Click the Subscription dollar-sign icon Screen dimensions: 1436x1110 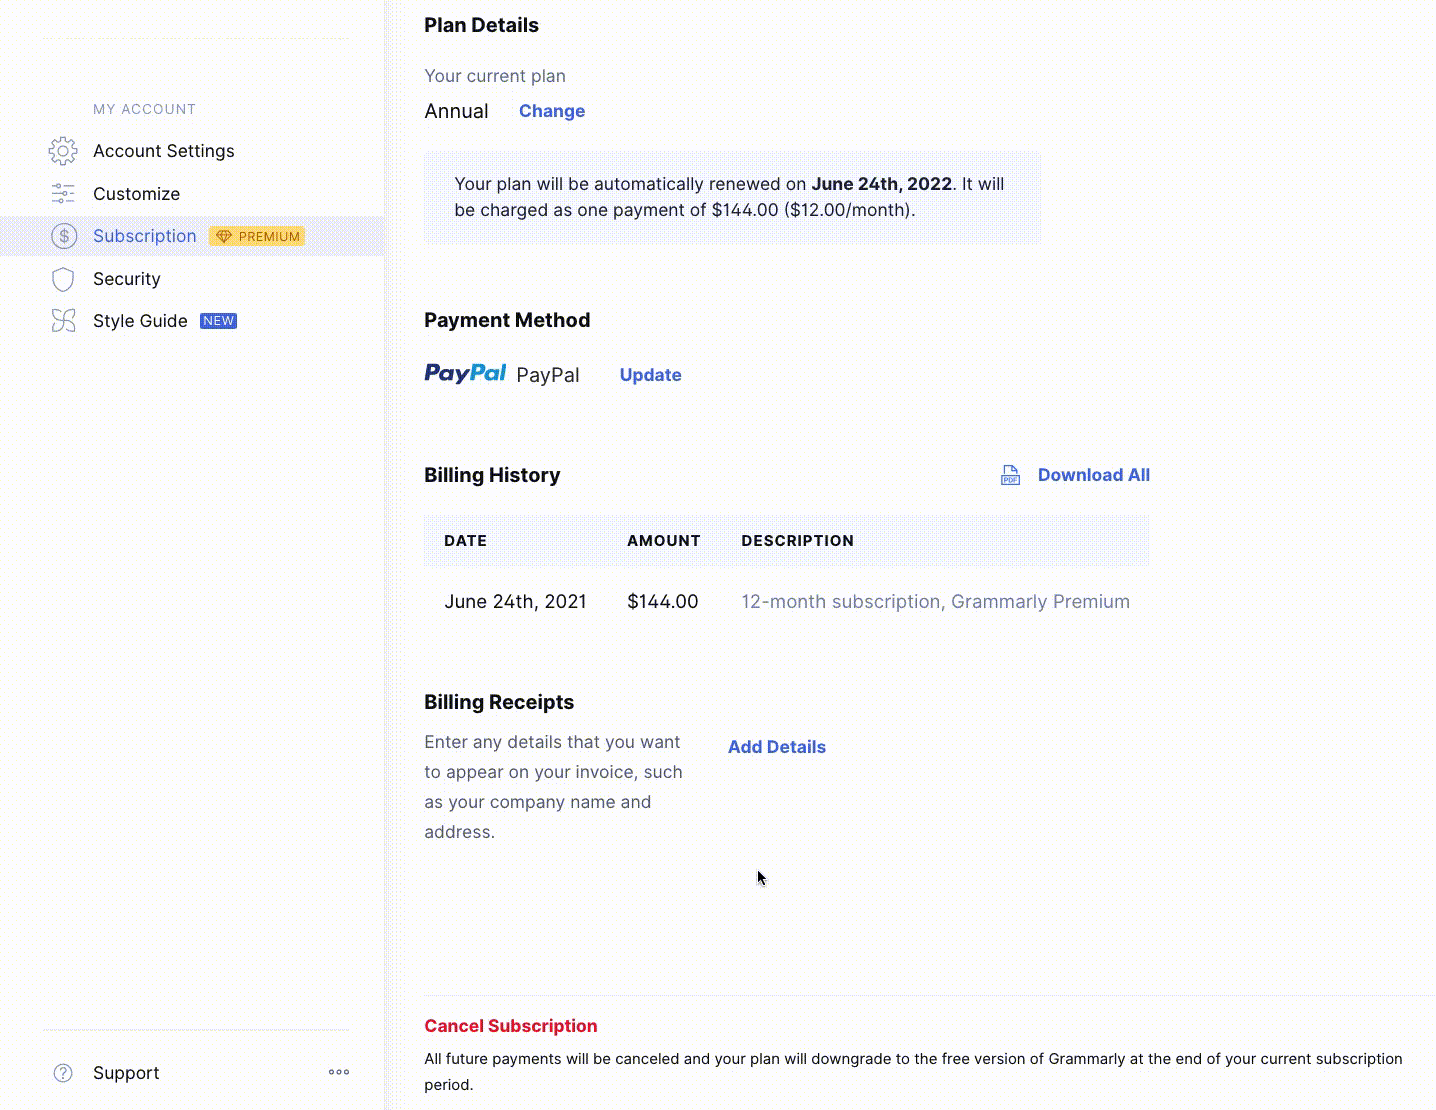click(x=64, y=236)
